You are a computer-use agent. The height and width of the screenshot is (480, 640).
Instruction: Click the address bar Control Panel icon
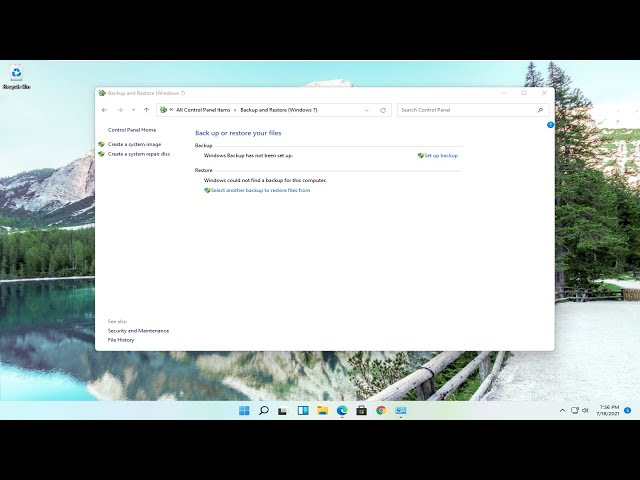pyautogui.click(x=163, y=110)
